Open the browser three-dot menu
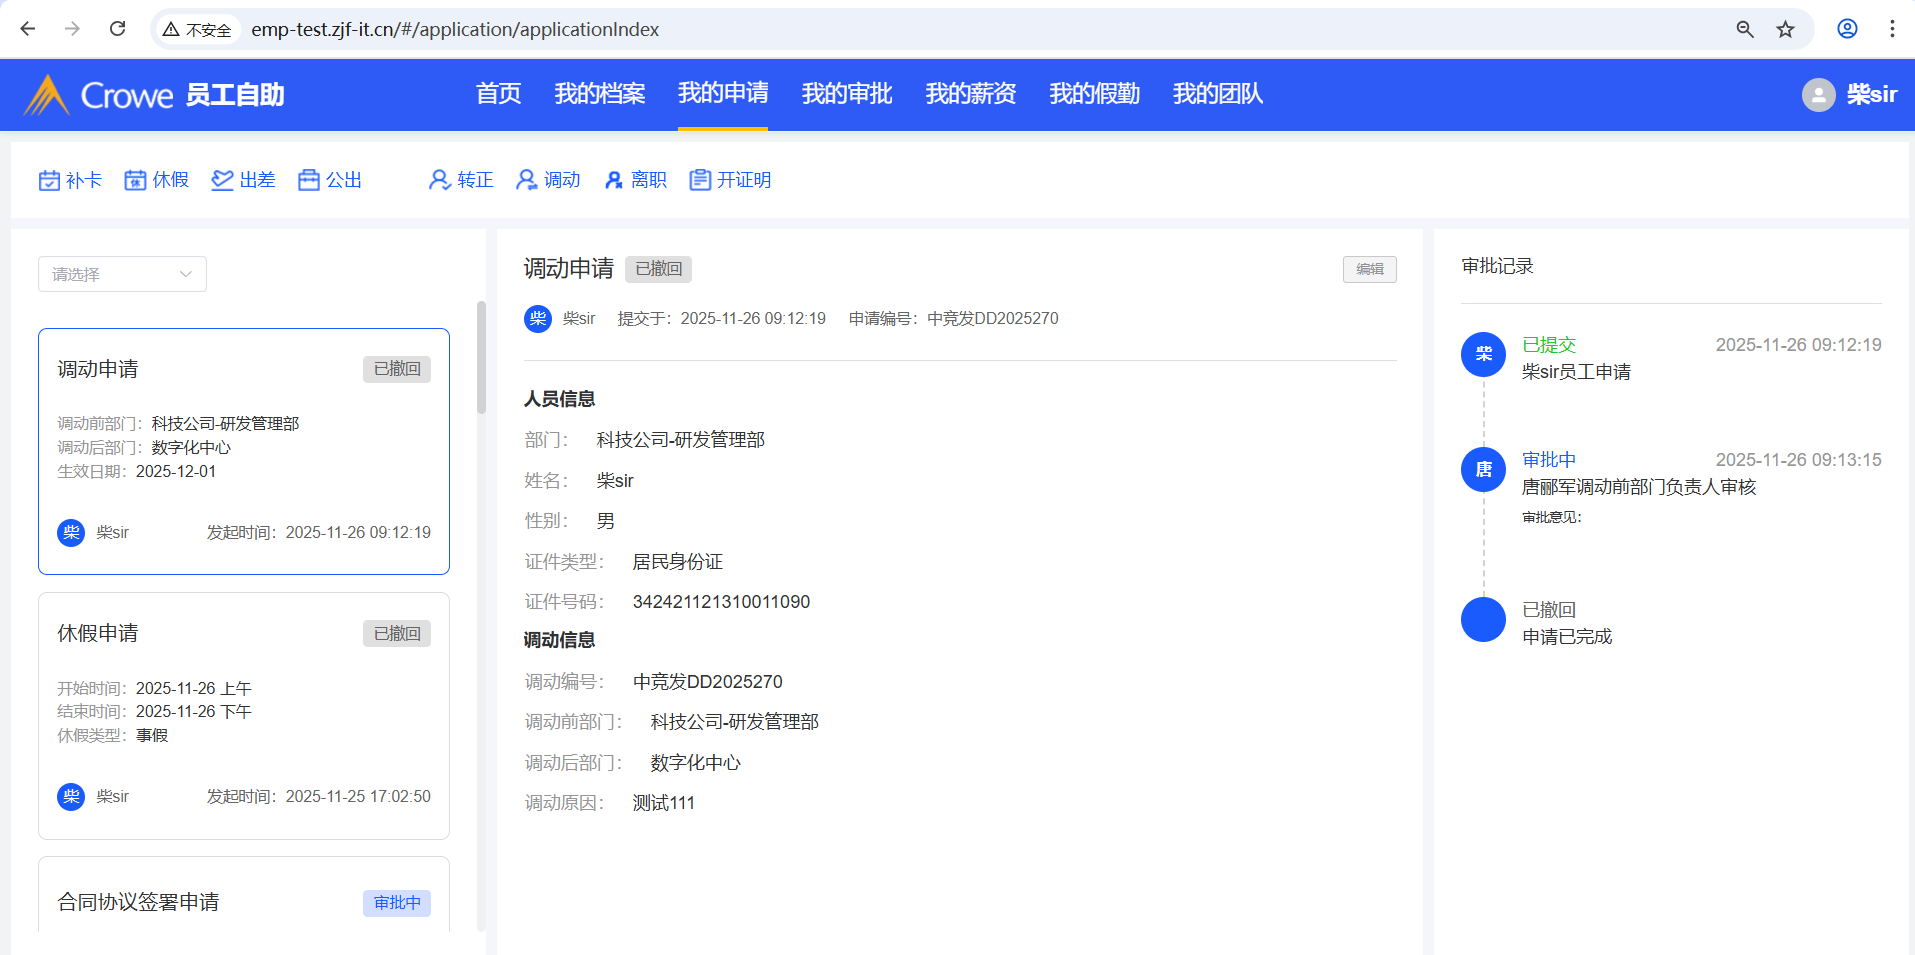 pos(1891,29)
